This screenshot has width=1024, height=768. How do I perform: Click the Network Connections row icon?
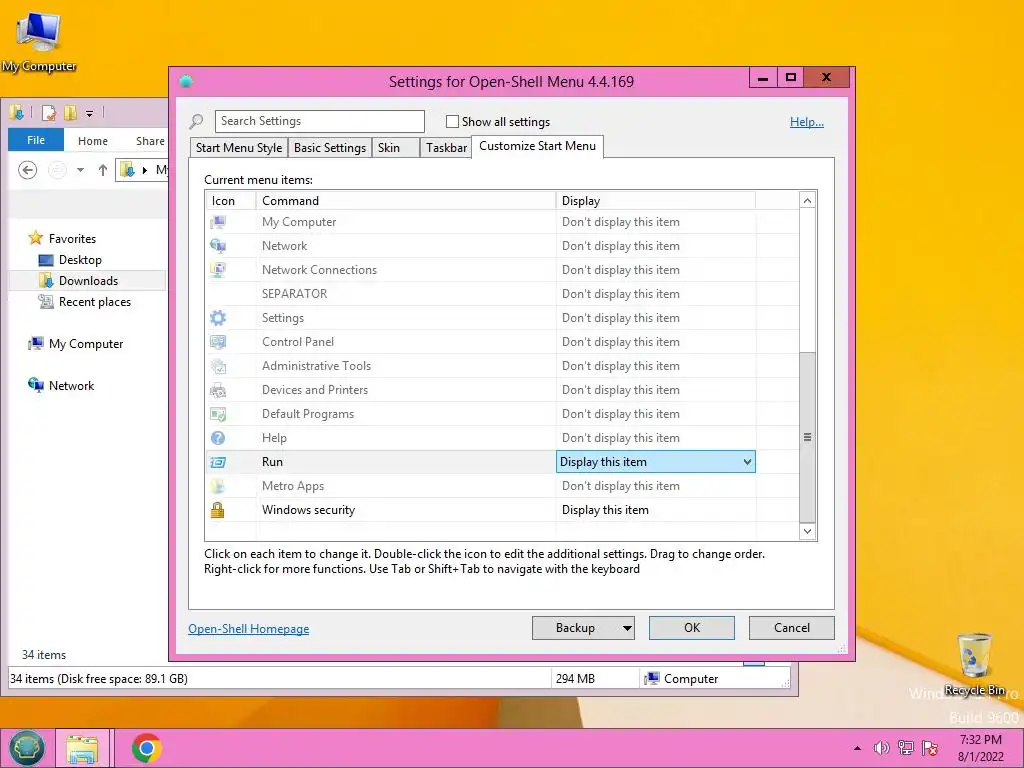coord(218,270)
